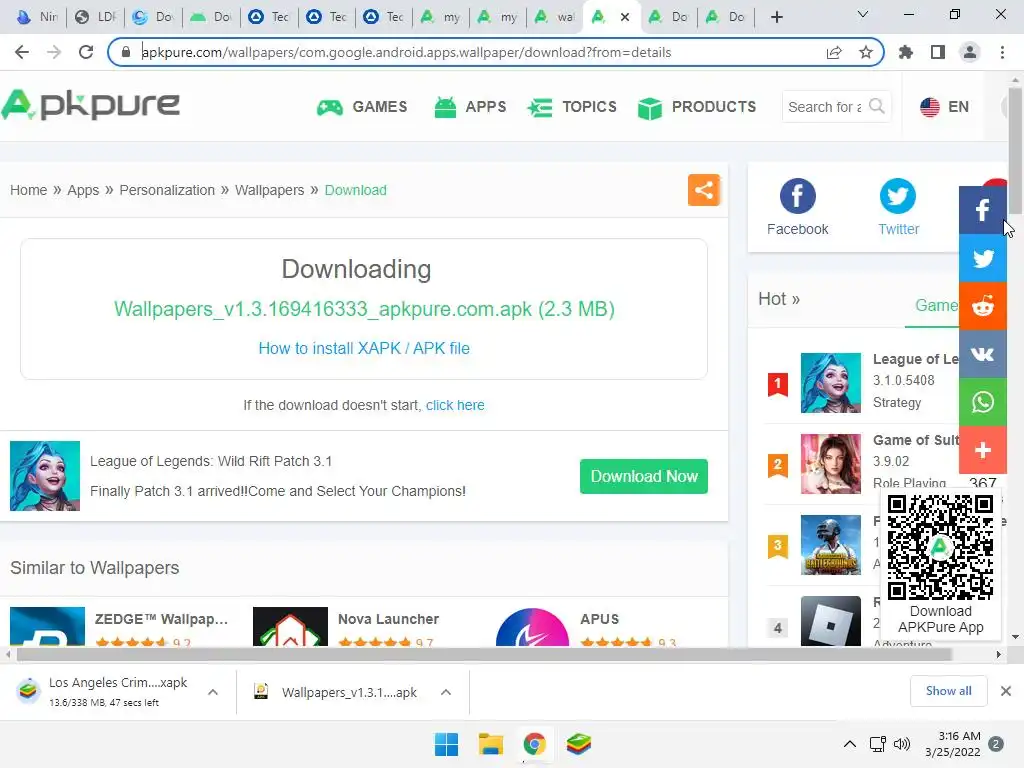Share via Facebook in floating sidebar
Screen dimensions: 1024x768
982,210
